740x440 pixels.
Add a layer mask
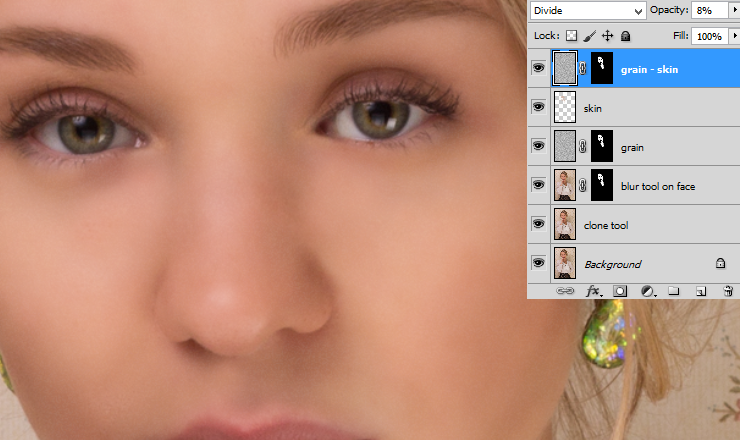[x=620, y=291]
